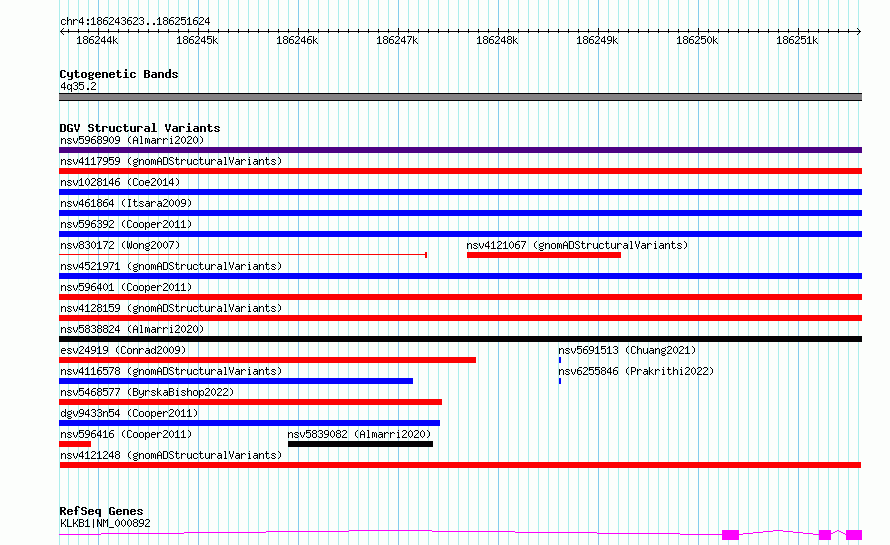Select the nsv4117959 gnomAD variant label
Image resolution: width=890 pixels, height=545 pixels.
coord(171,161)
